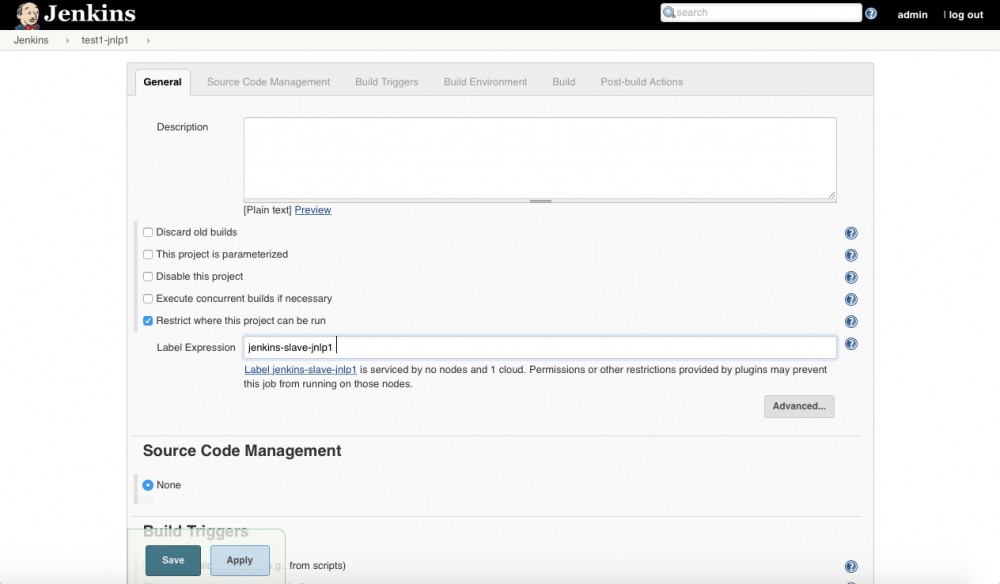
Task: Save the job configuration
Action: 172,561
